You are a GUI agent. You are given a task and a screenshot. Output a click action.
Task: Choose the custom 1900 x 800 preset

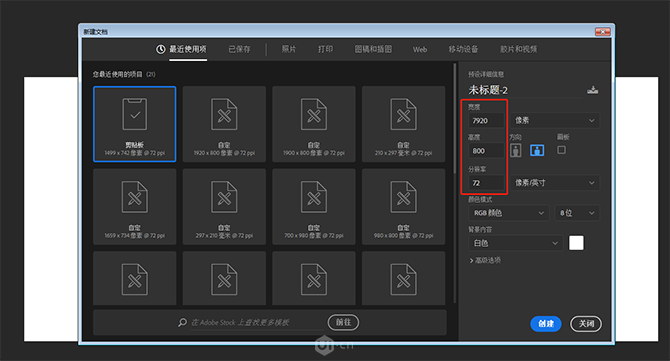314,124
